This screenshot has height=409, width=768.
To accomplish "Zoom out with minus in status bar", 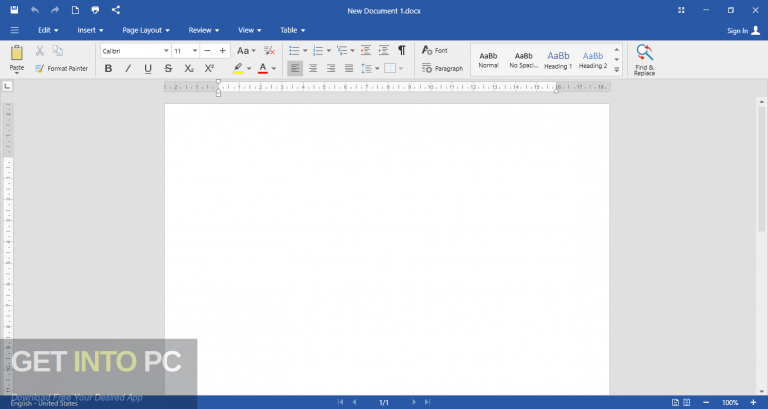I will pos(706,402).
